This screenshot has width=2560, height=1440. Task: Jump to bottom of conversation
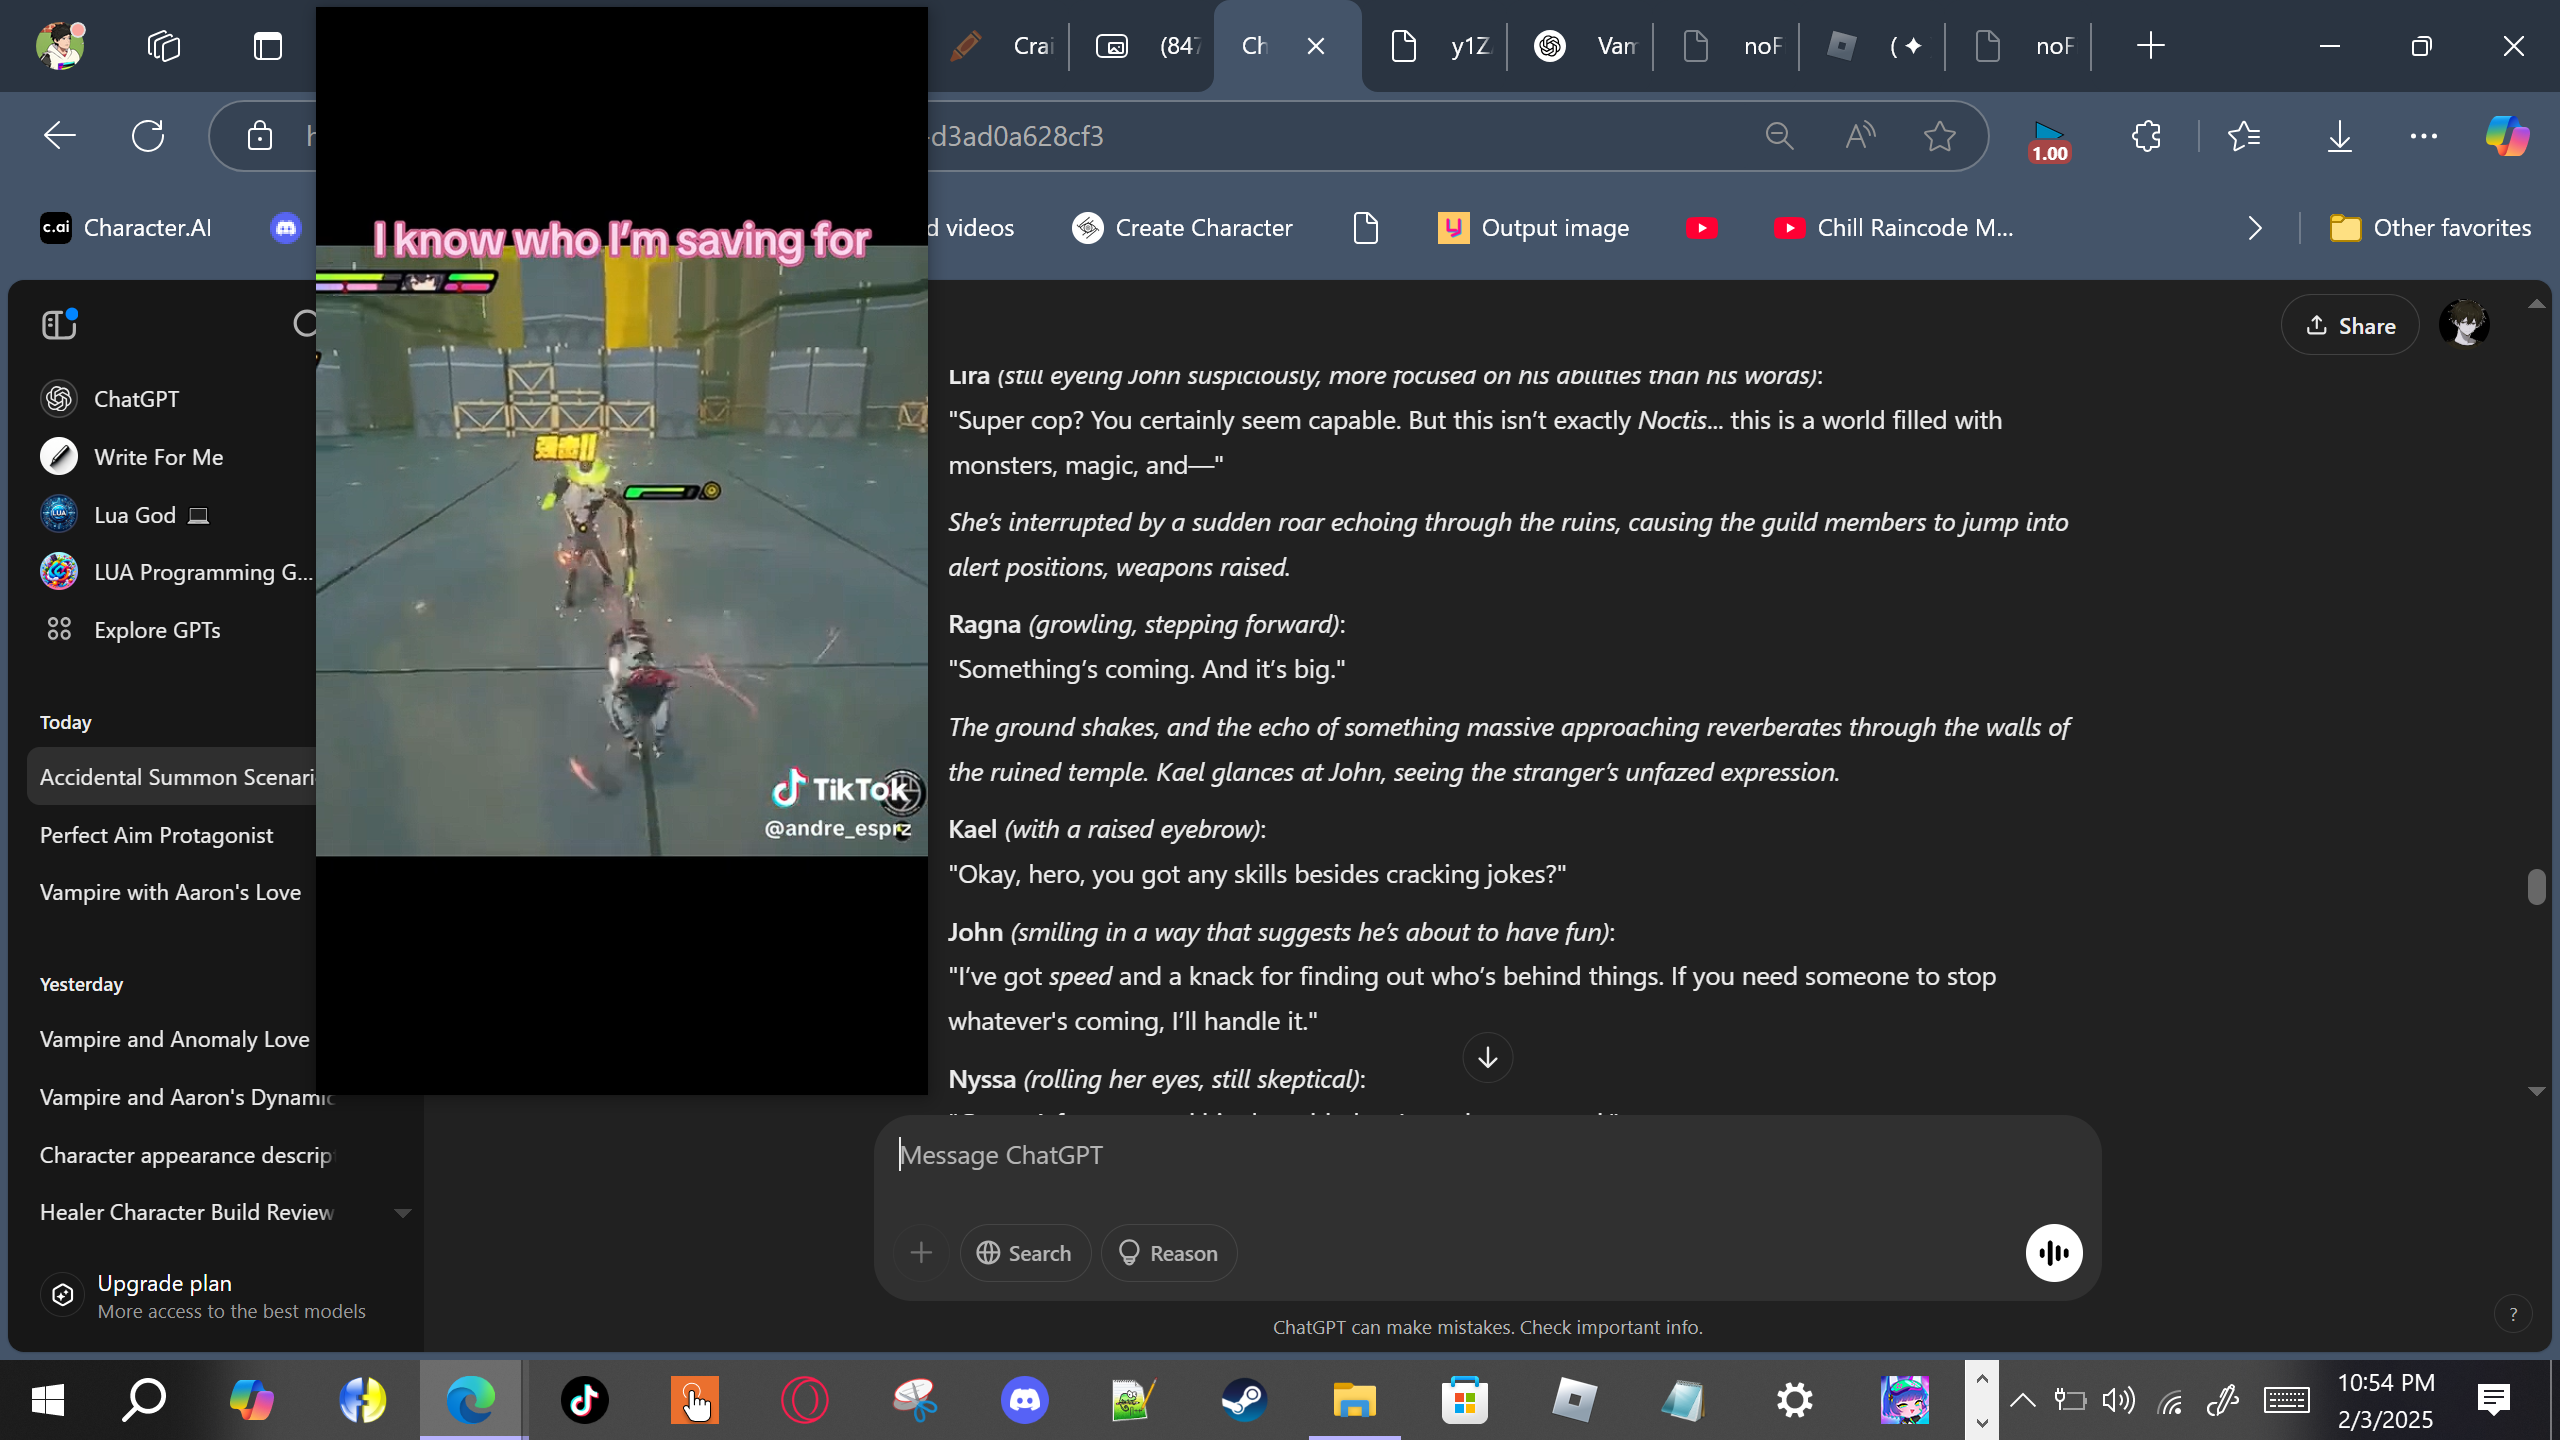click(1487, 1057)
